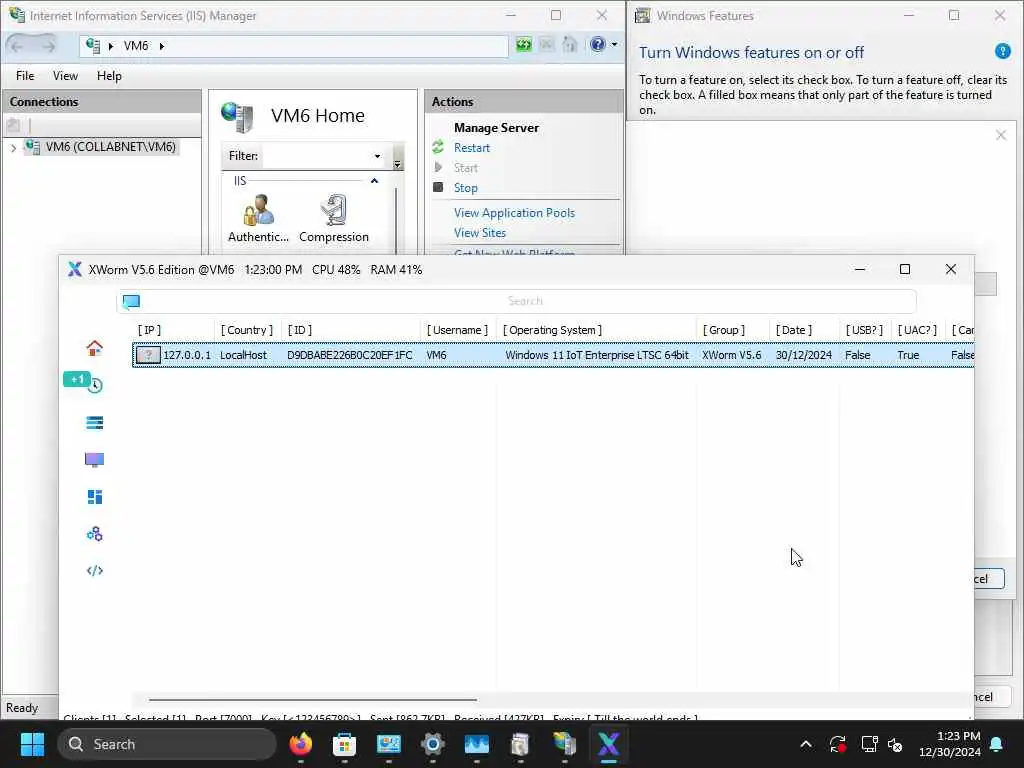
Task: Open the XWorm linked nodes sidebar icon
Action: coord(95,534)
